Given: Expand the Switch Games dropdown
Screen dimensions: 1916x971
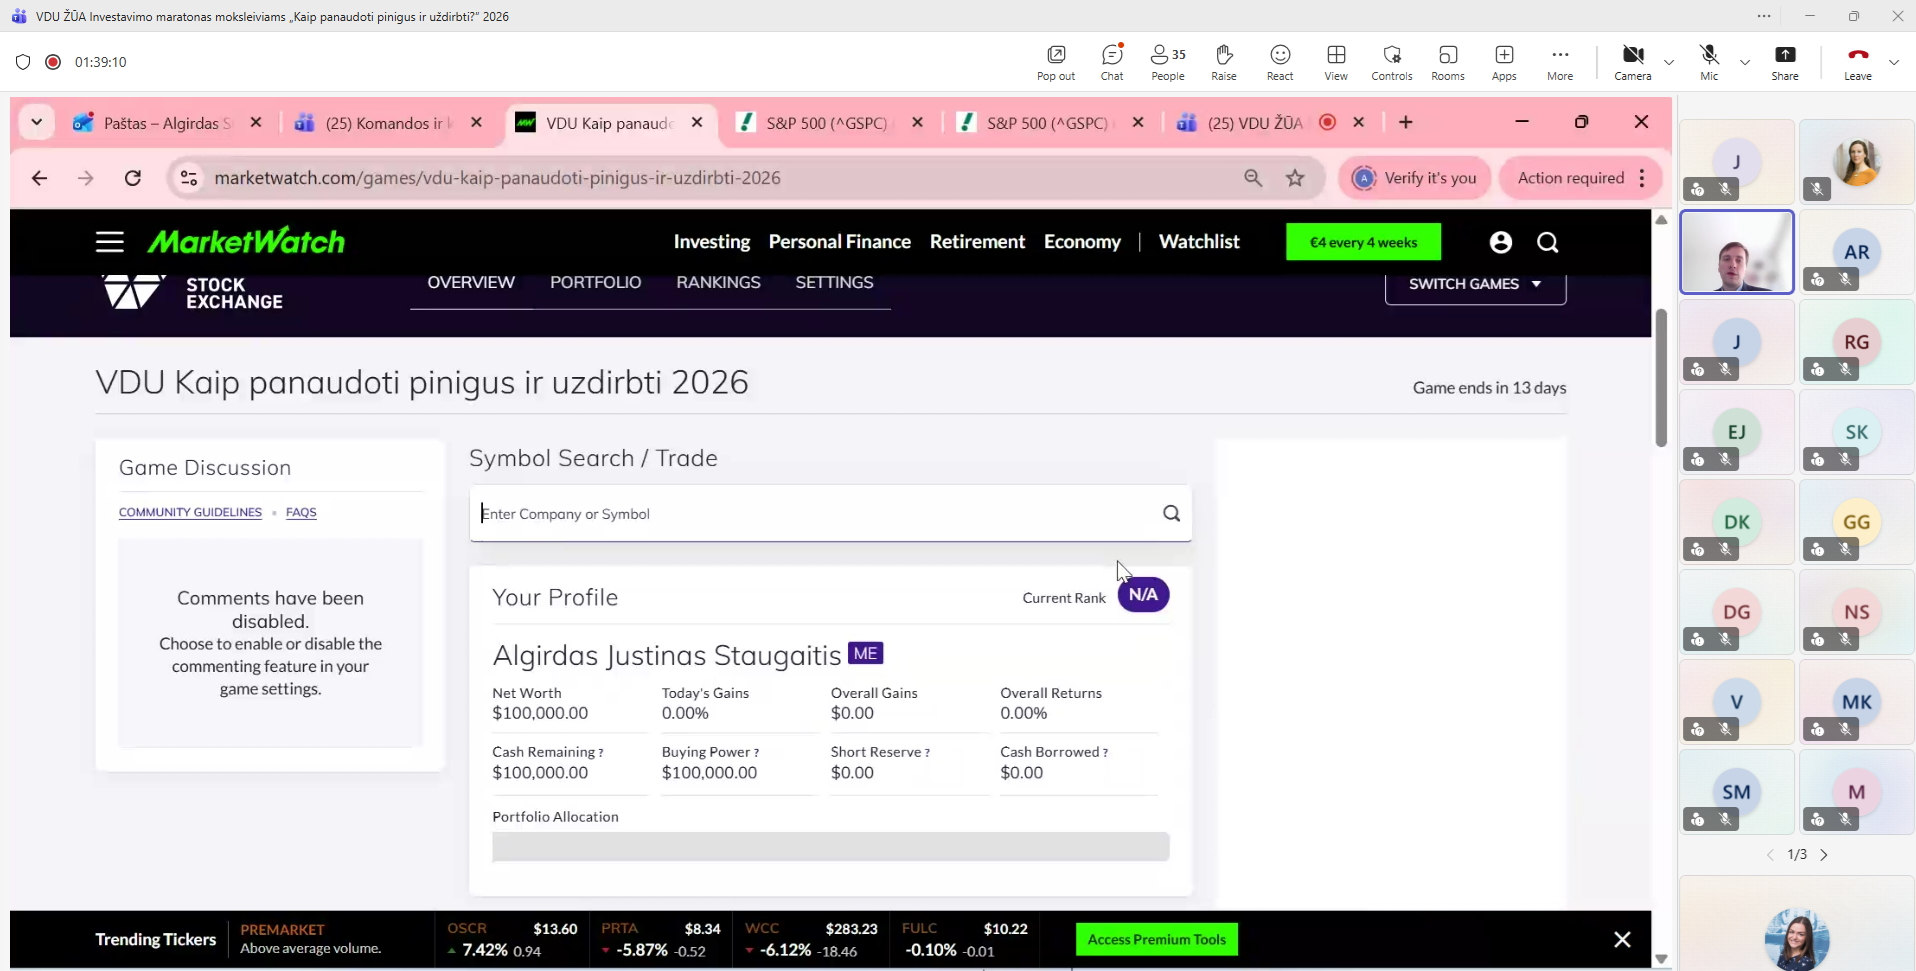Looking at the screenshot, I should [1475, 284].
